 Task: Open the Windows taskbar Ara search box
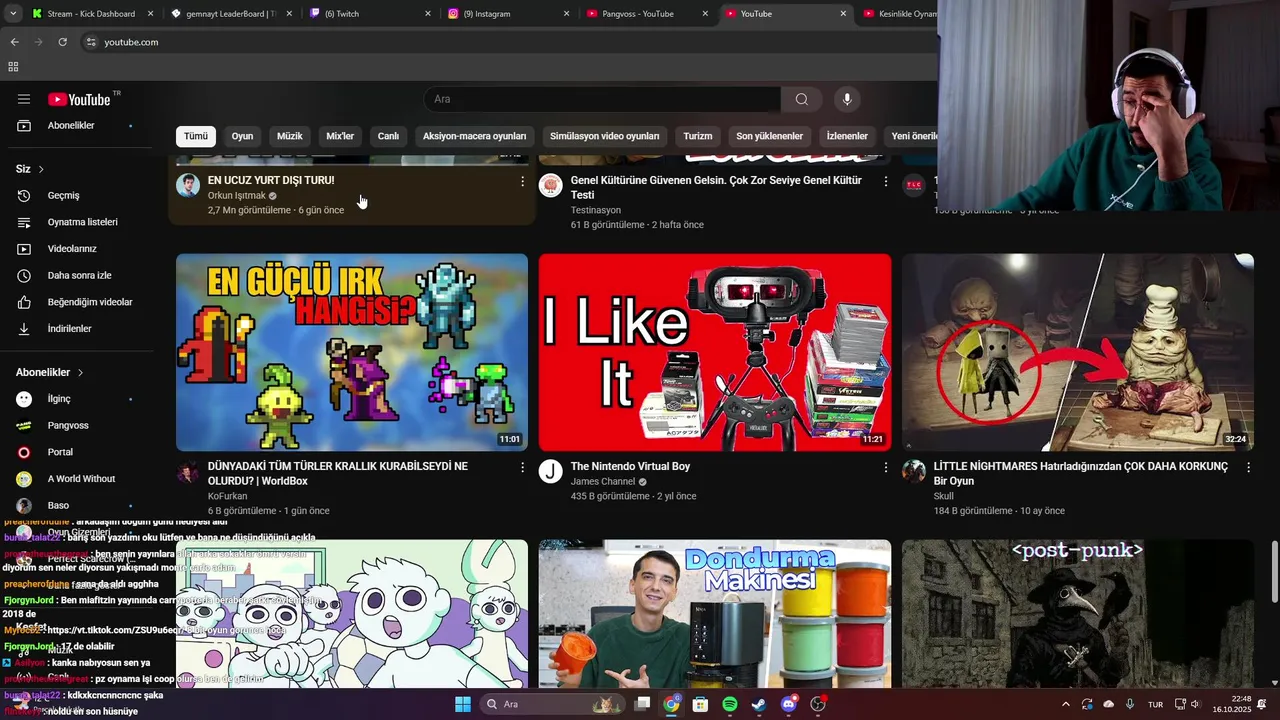click(550, 704)
